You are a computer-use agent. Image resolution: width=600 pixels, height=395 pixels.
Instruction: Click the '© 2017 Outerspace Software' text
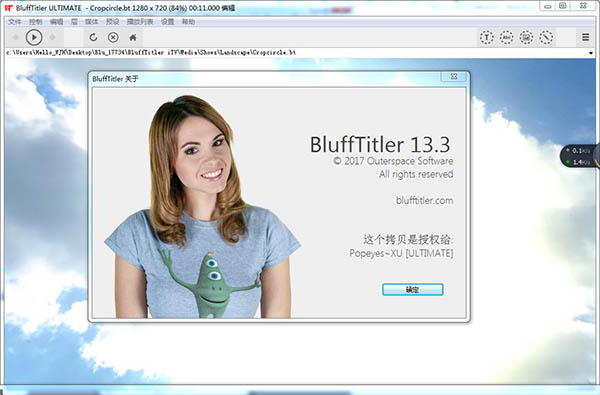[x=393, y=161]
